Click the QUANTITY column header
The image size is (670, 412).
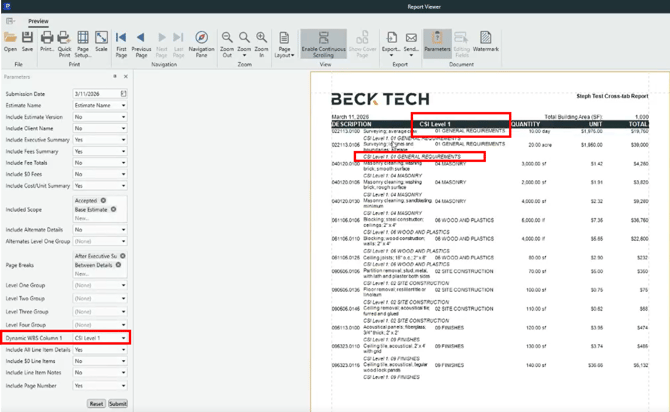[526, 124]
